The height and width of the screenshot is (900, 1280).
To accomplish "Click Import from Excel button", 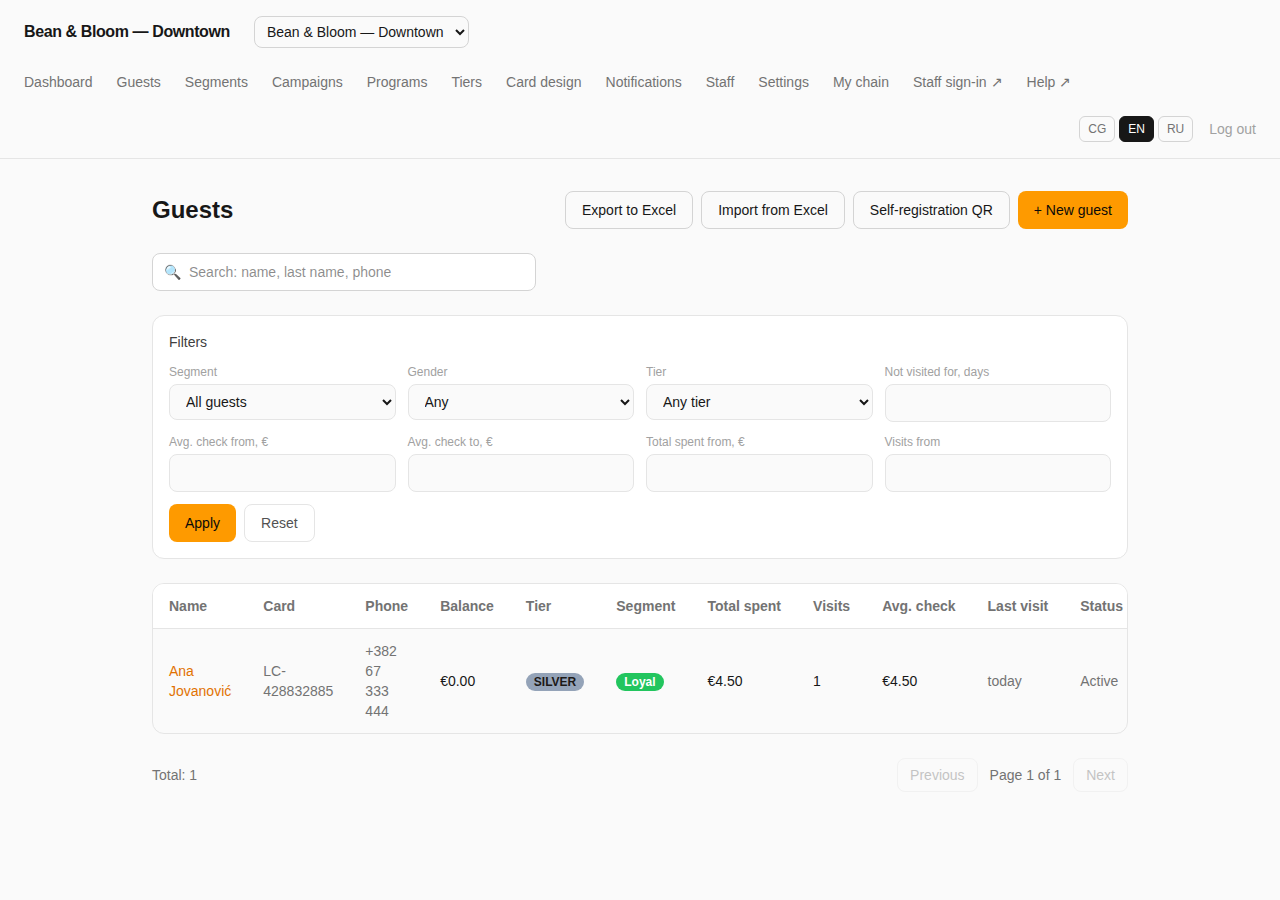I will coord(773,210).
